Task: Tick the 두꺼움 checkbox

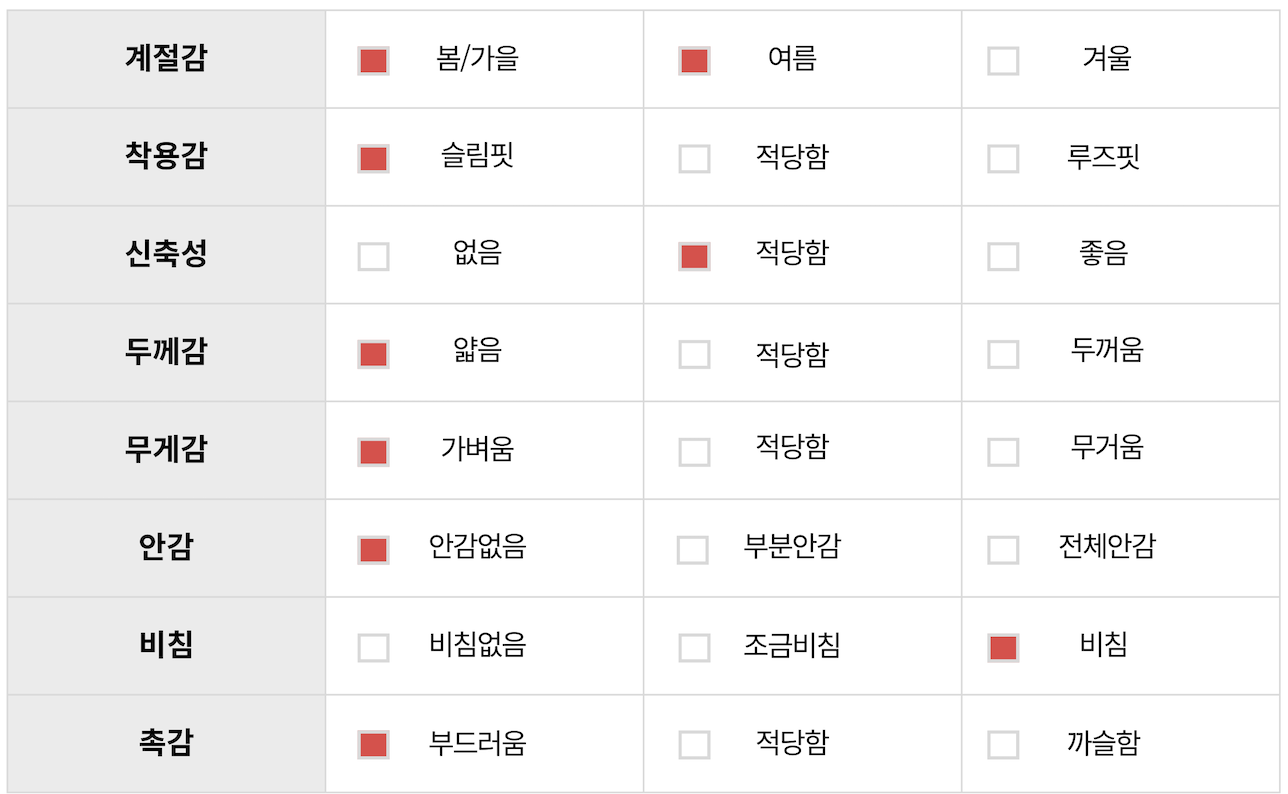Action: [1003, 354]
